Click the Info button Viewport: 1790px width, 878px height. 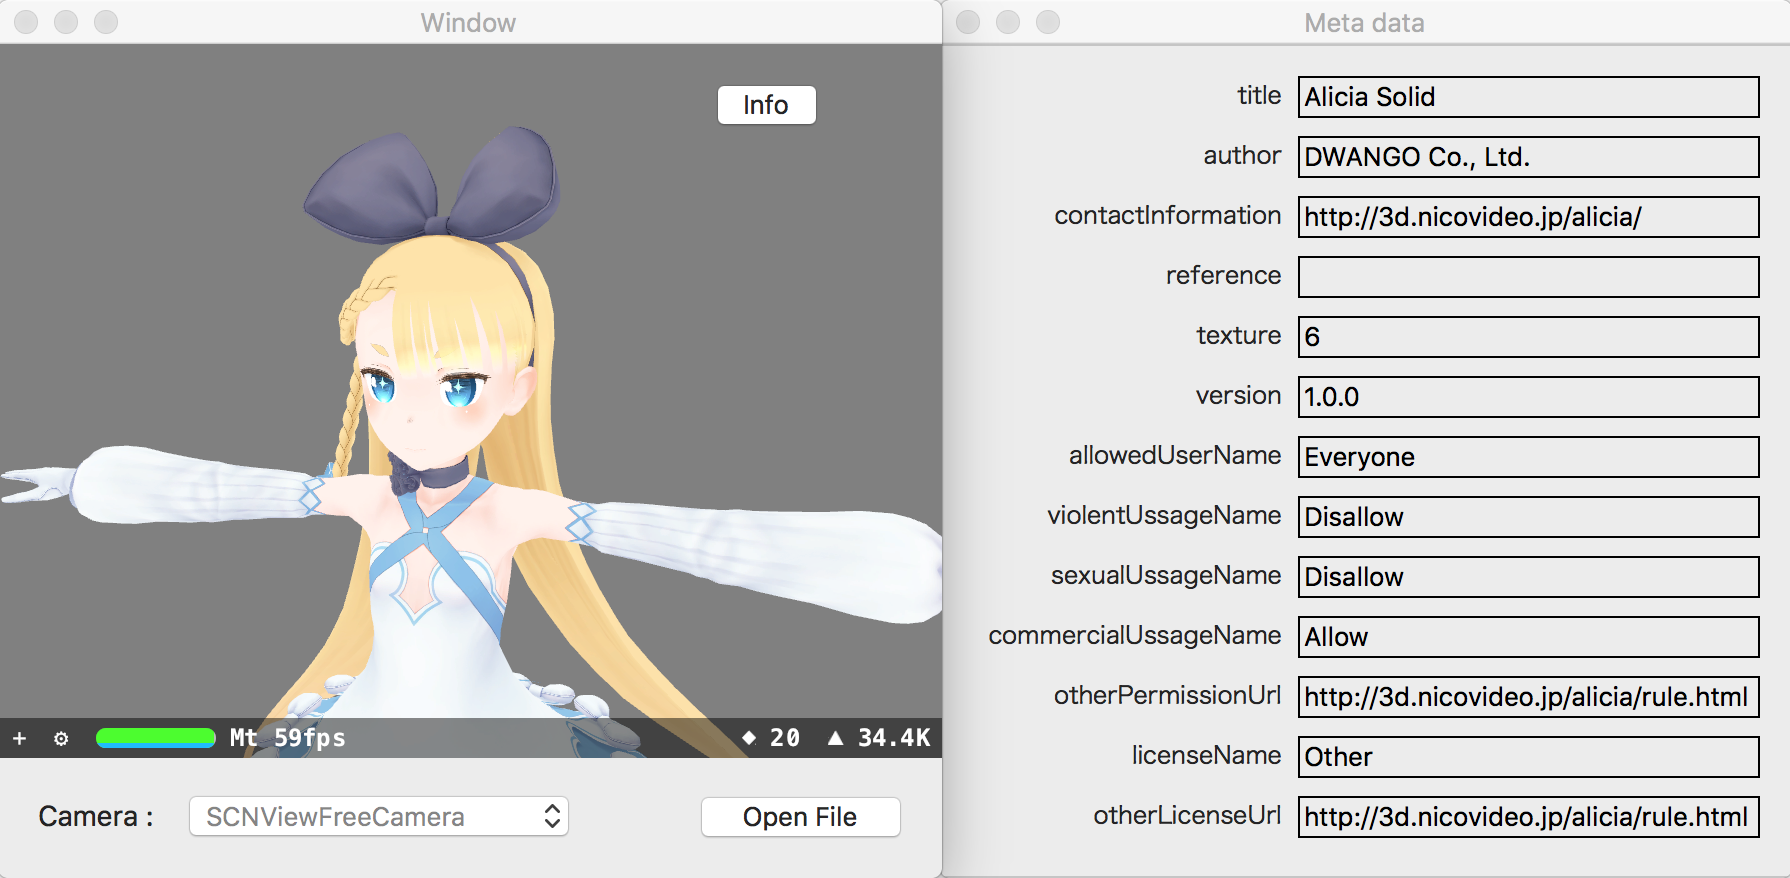[767, 105]
